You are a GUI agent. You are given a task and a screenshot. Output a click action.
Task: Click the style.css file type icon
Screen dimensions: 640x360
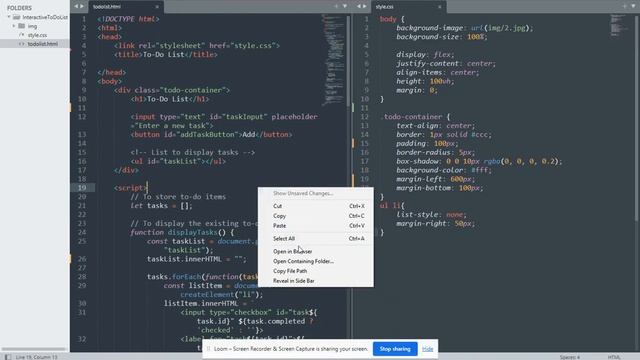click(x=22, y=35)
